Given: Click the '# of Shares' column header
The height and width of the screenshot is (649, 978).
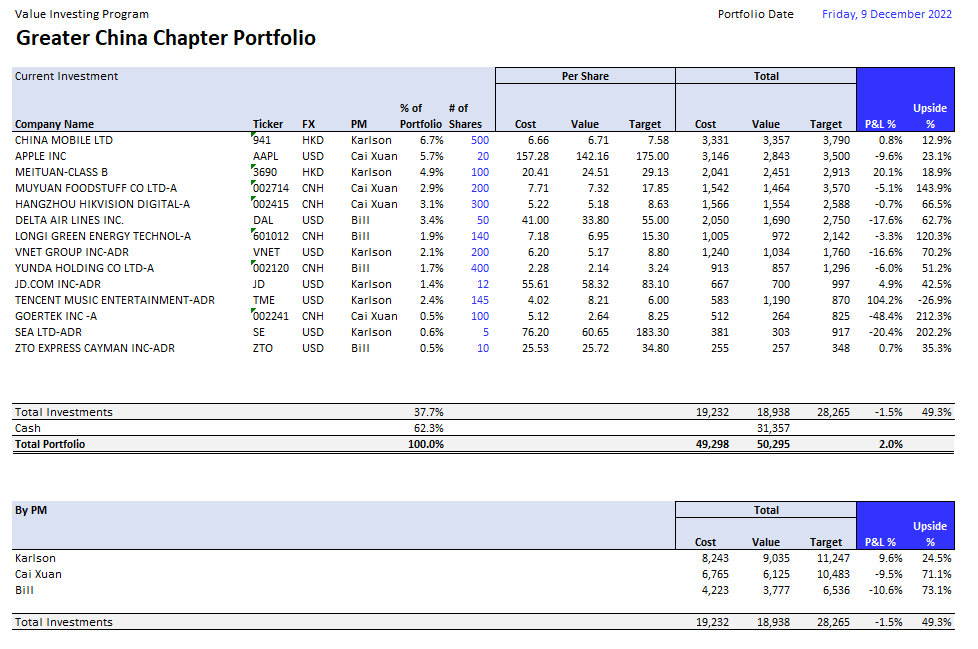Looking at the screenshot, I should click(465, 116).
